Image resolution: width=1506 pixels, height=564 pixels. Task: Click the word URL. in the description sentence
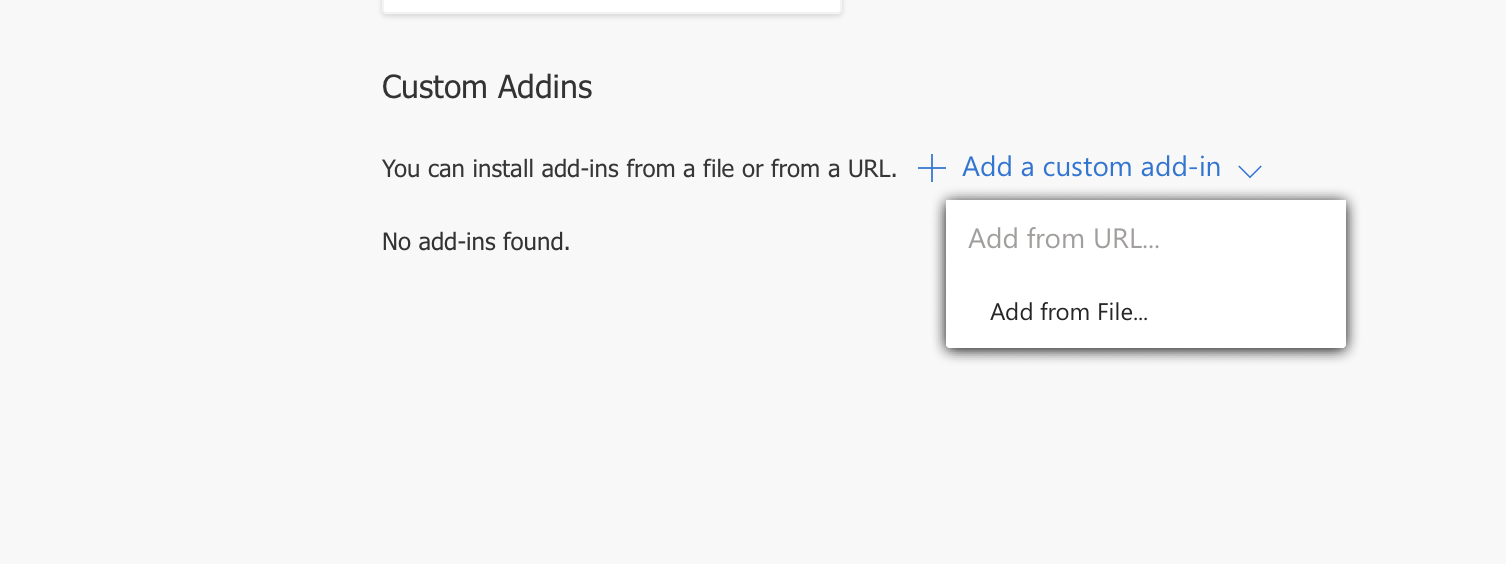point(872,169)
